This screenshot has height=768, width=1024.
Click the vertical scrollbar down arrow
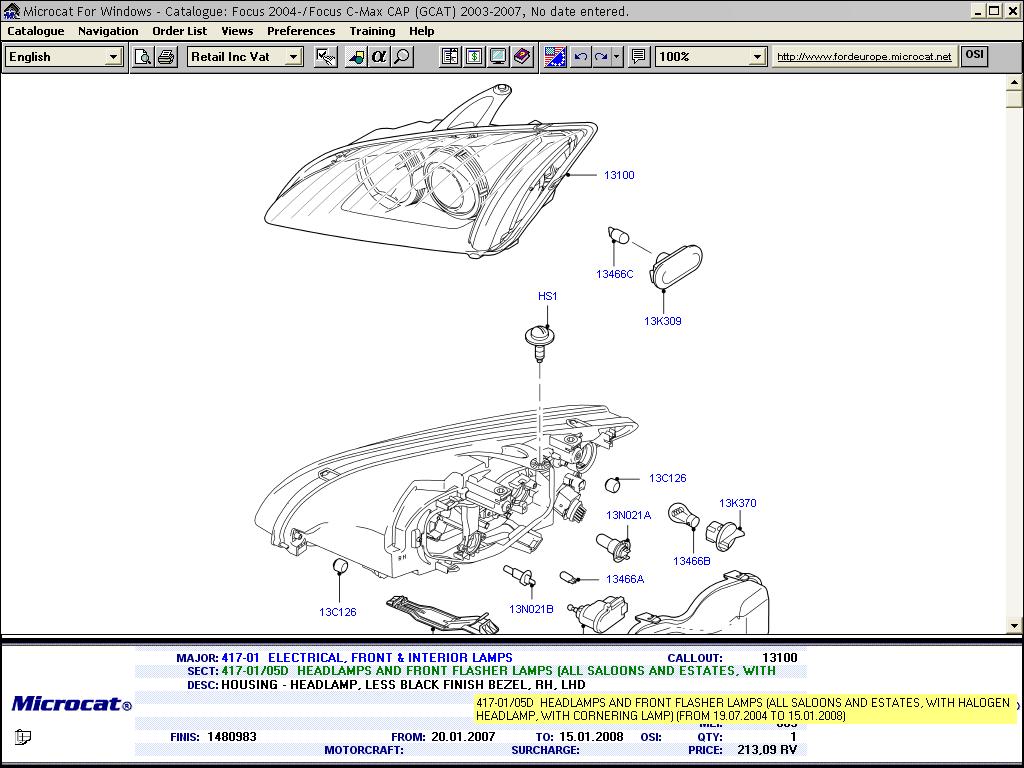click(x=1014, y=626)
